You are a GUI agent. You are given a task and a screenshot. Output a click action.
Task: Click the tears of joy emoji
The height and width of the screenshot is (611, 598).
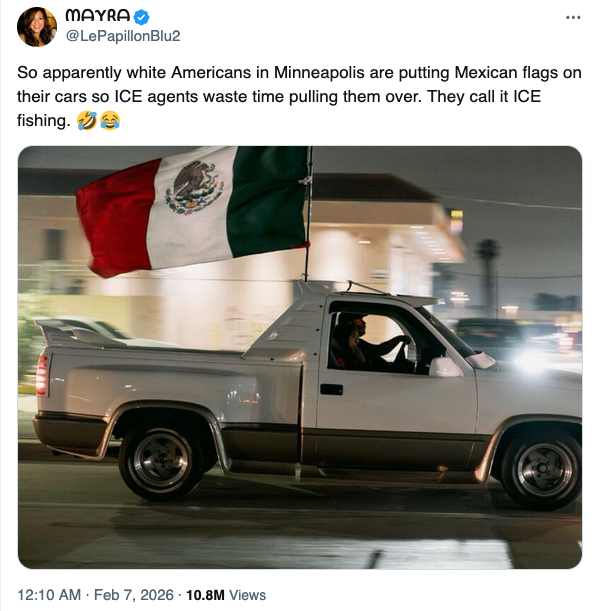point(110,120)
